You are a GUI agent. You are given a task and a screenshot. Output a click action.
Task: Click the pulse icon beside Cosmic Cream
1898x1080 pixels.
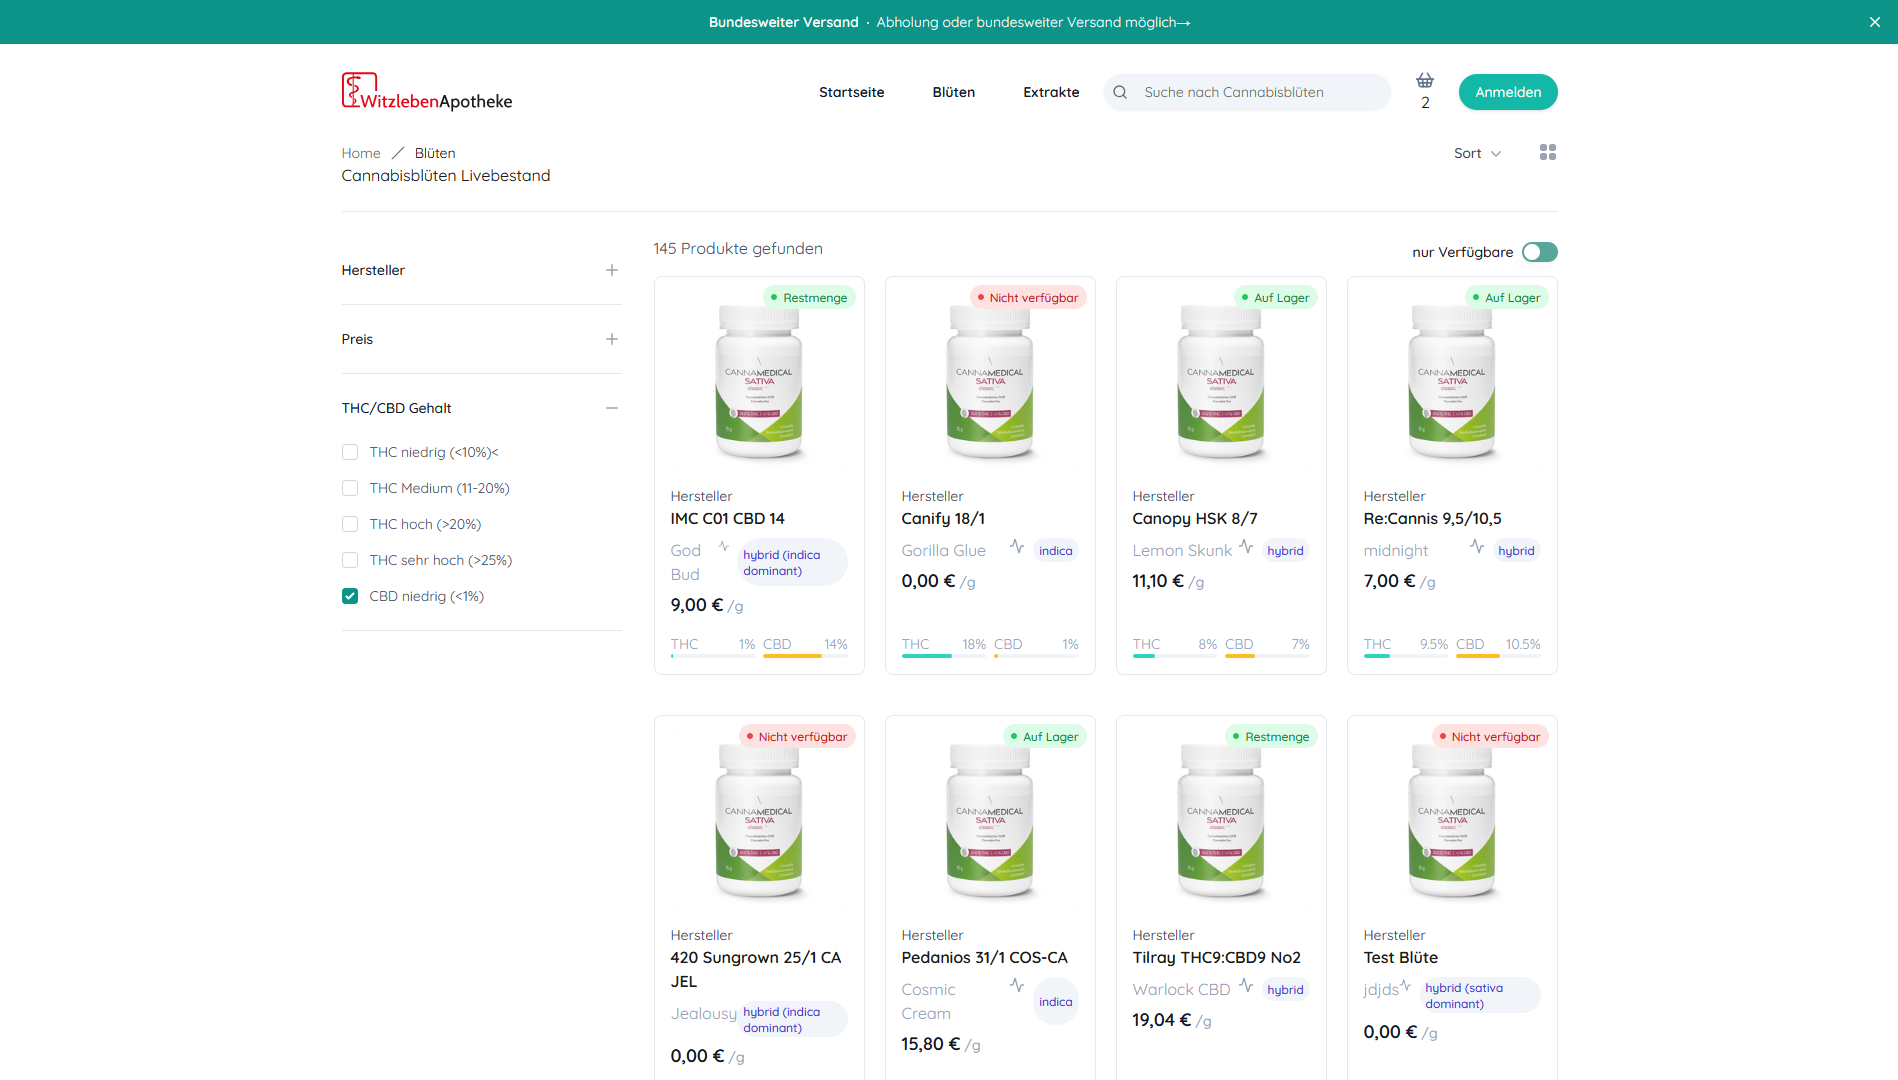1017,985
